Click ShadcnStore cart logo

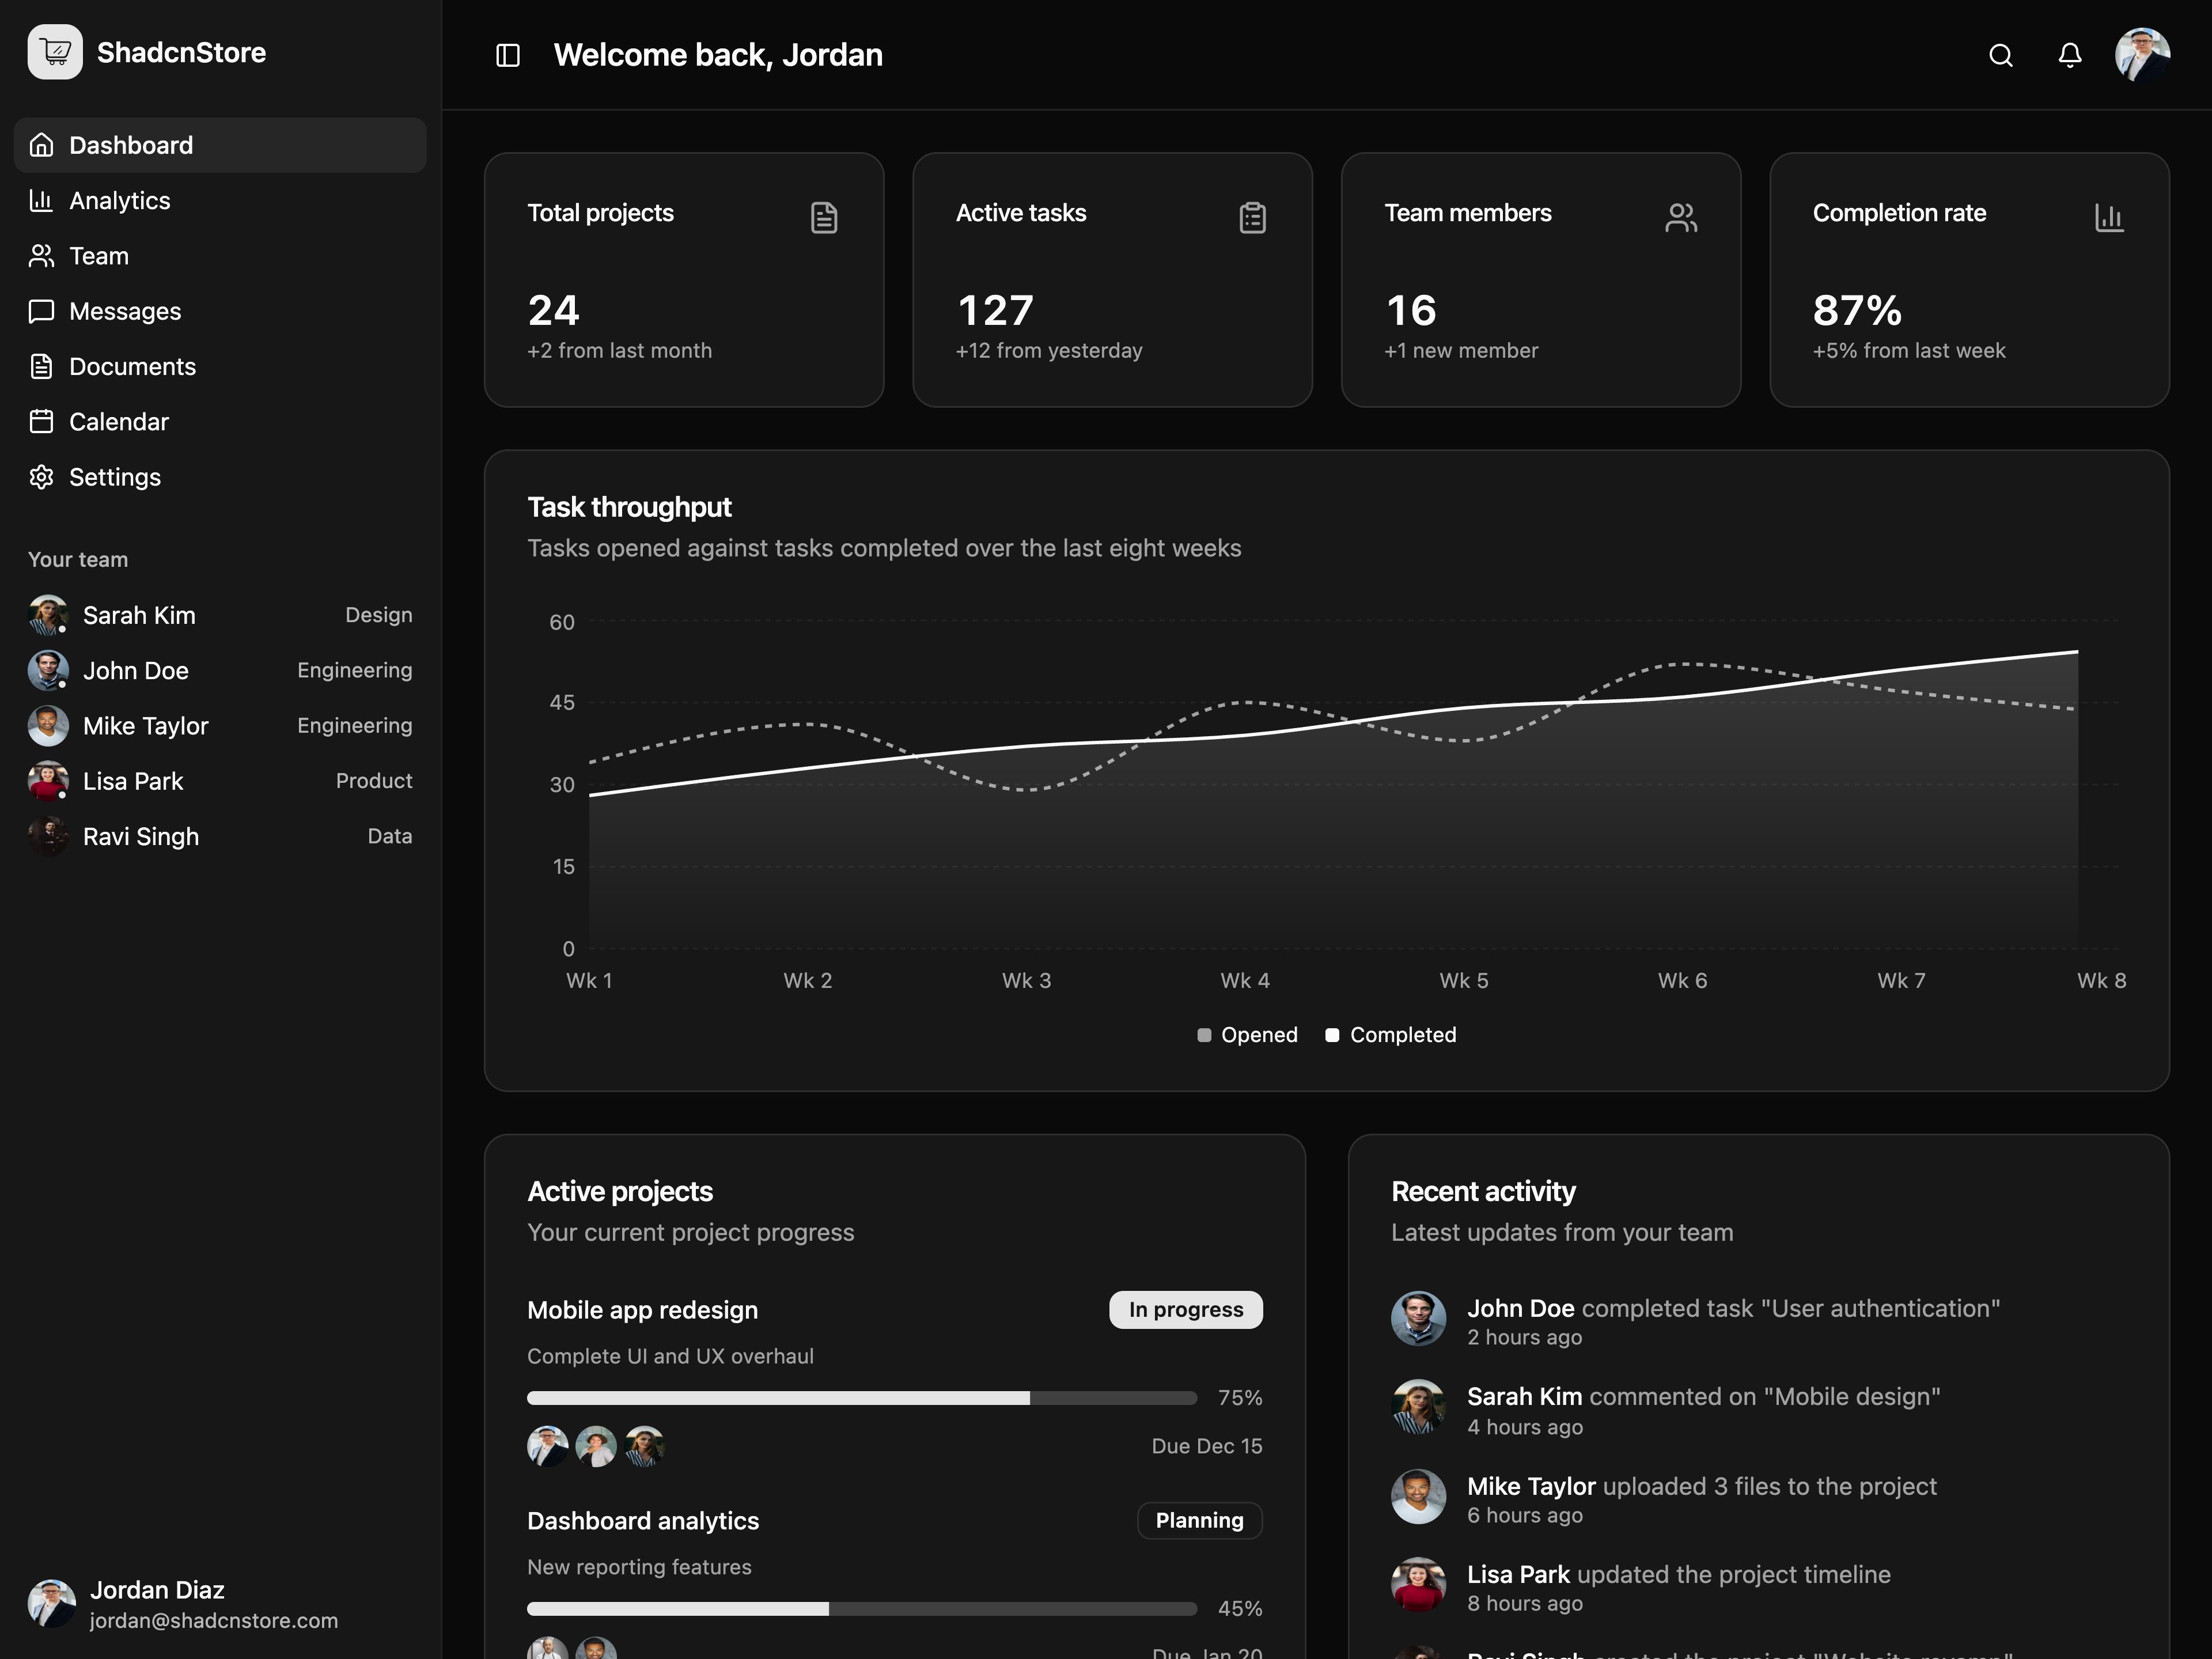point(55,52)
